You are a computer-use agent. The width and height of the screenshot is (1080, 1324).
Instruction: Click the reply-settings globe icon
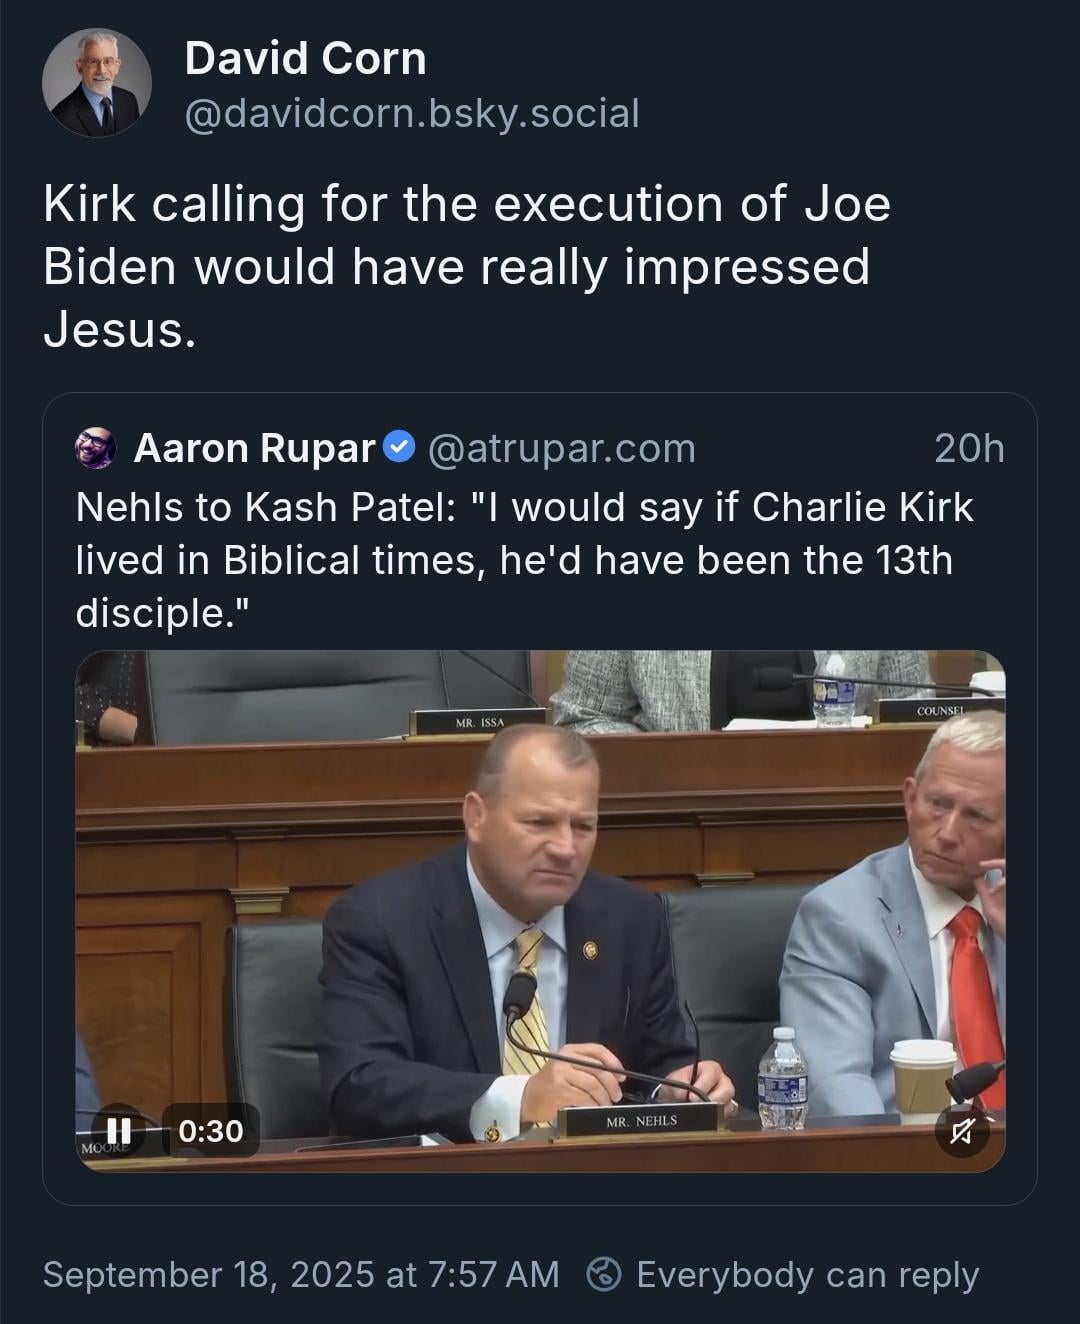603,1274
